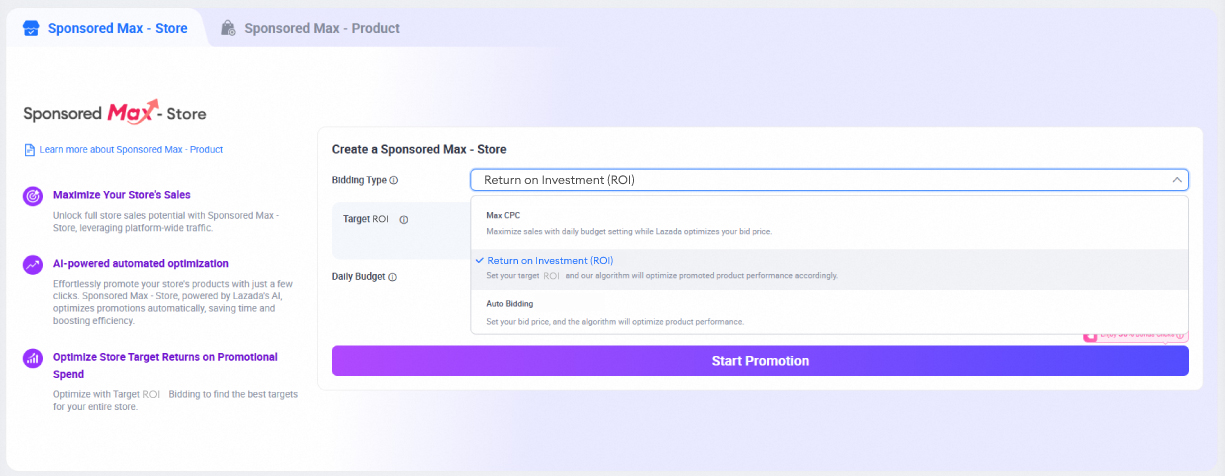Click the 'Daily Budget' label
The image size is (1225, 476).
click(x=358, y=277)
